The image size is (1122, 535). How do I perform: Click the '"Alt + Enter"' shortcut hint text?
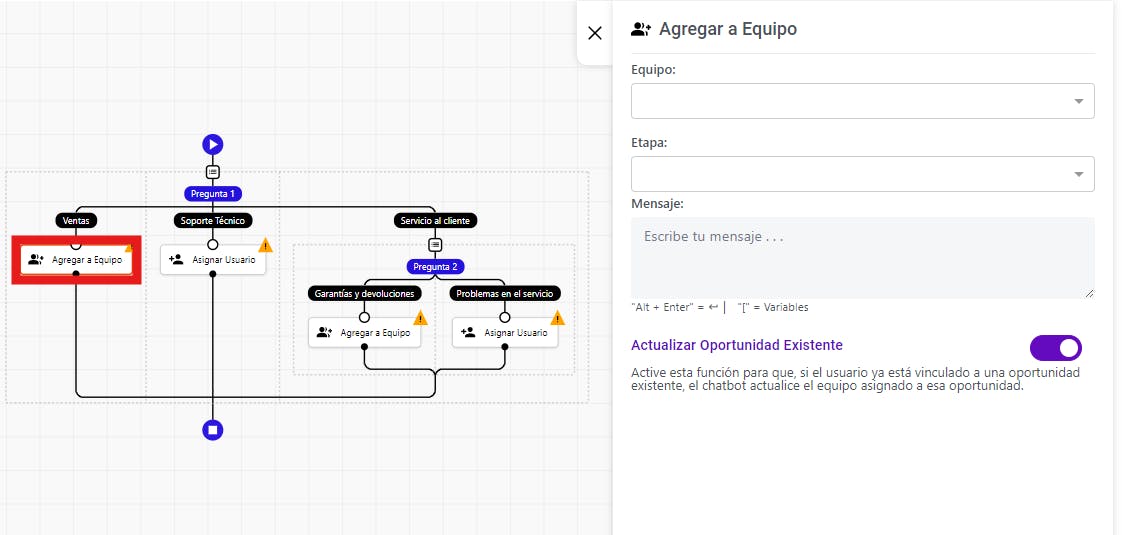pyautogui.click(x=678, y=308)
